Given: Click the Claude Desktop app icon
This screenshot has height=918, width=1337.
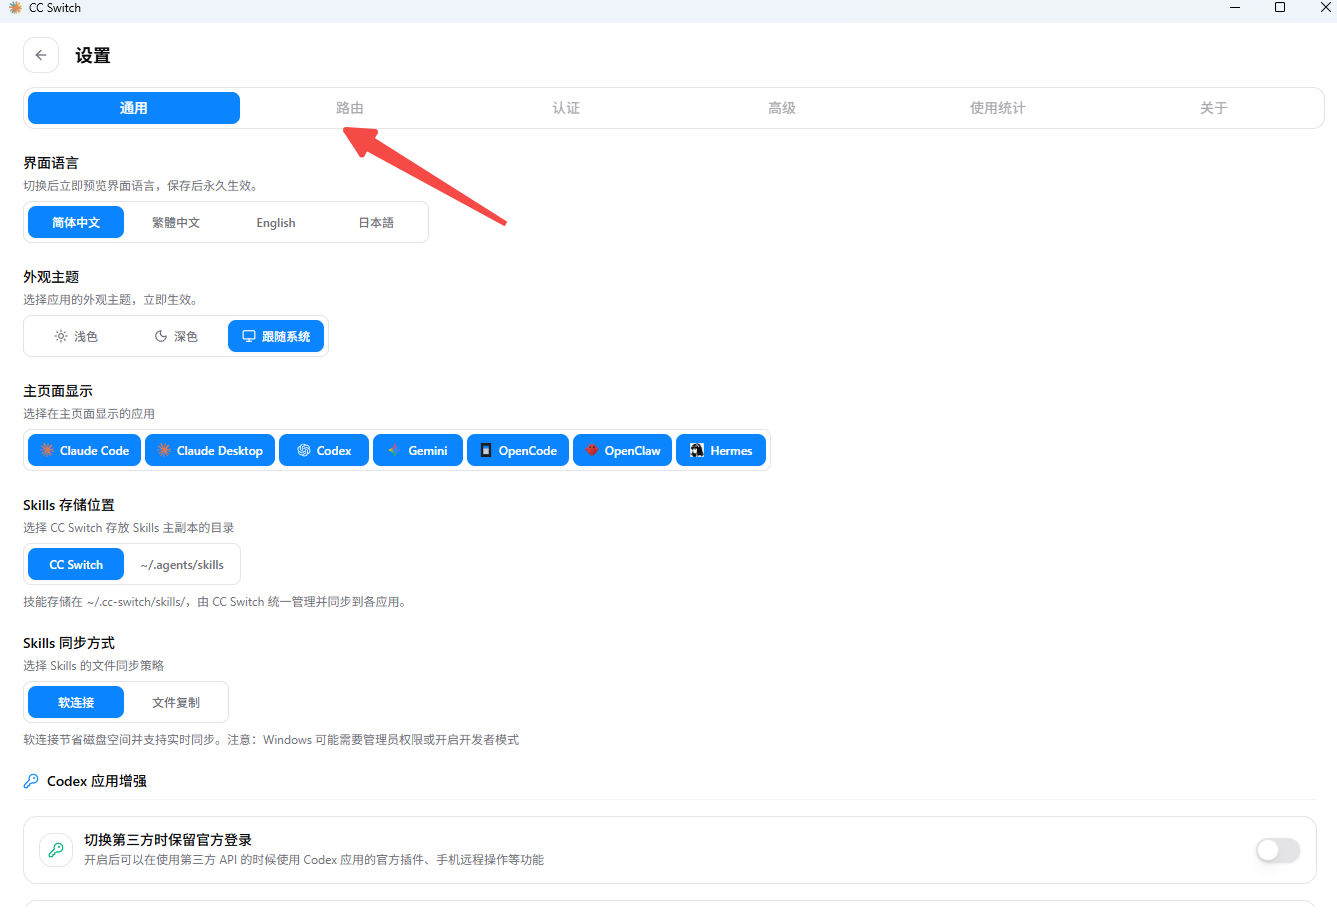Looking at the screenshot, I should 164,450.
